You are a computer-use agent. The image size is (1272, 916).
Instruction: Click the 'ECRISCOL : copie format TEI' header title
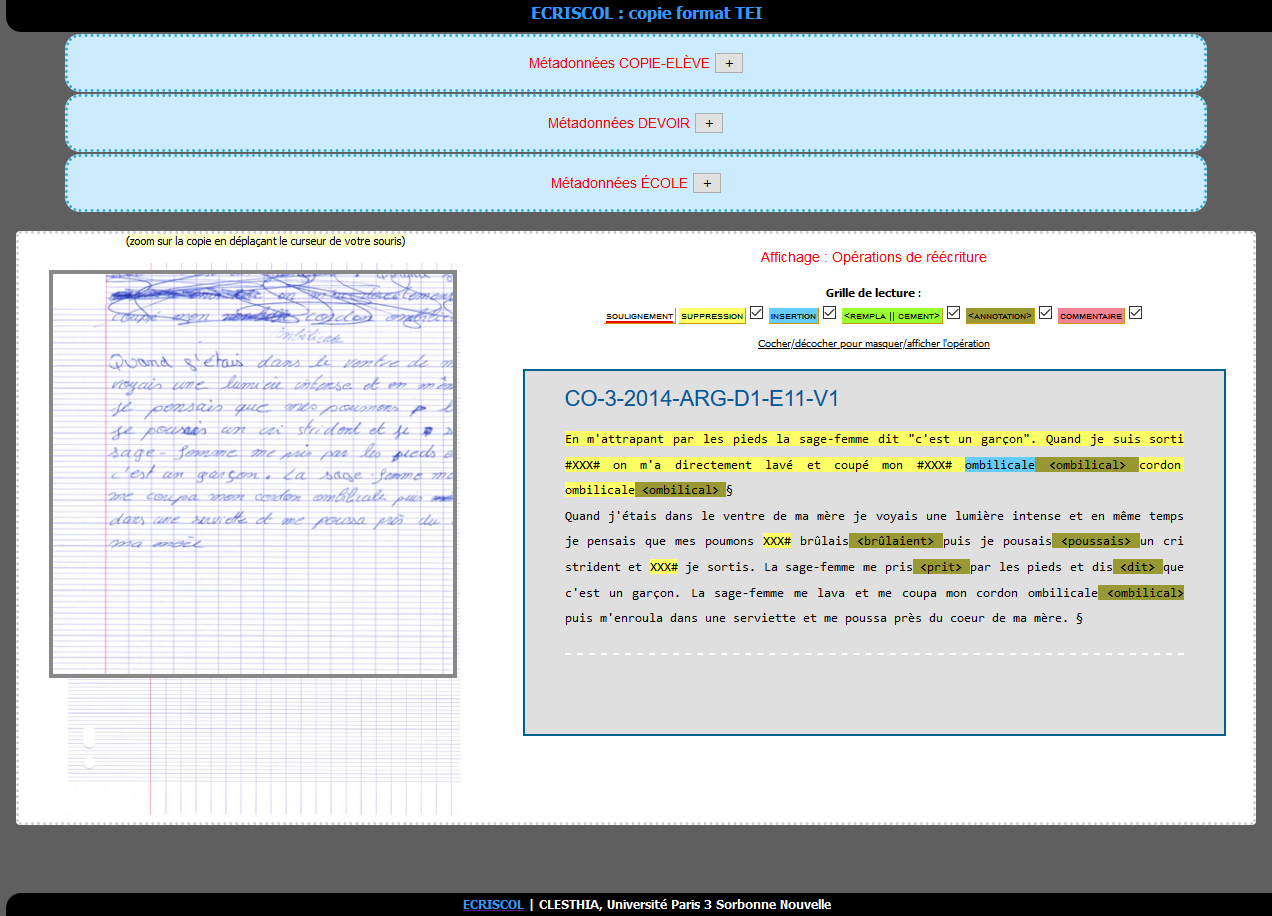647,14
